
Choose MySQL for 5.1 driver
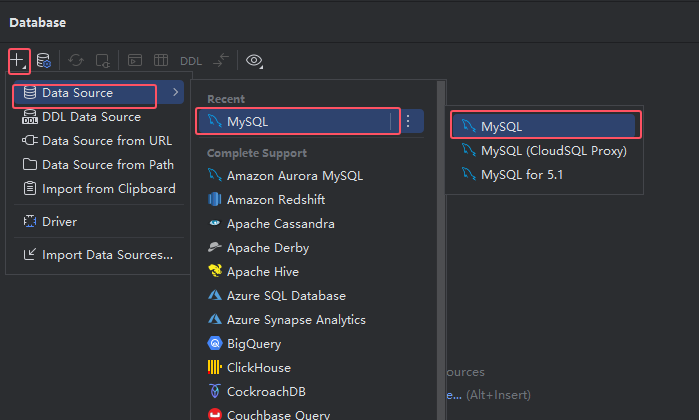click(544, 175)
